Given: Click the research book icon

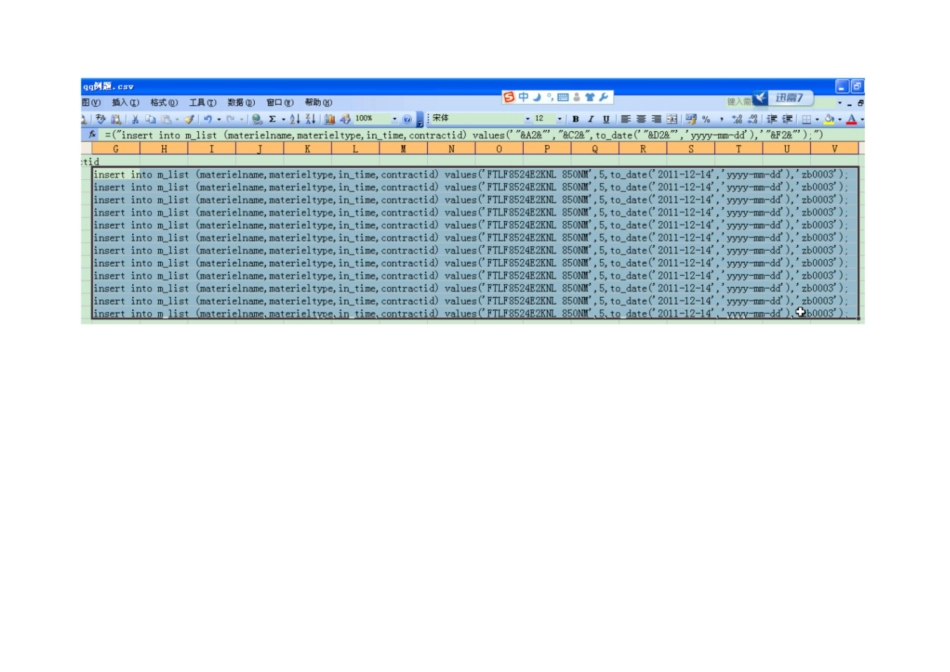Looking at the screenshot, I should tap(116, 119).
